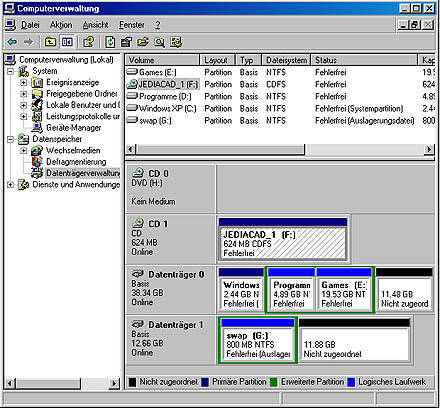Image resolution: width=440 pixels, height=408 pixels.
Task: Click the magnifier search toolbar icon
Action: (160, 42)
